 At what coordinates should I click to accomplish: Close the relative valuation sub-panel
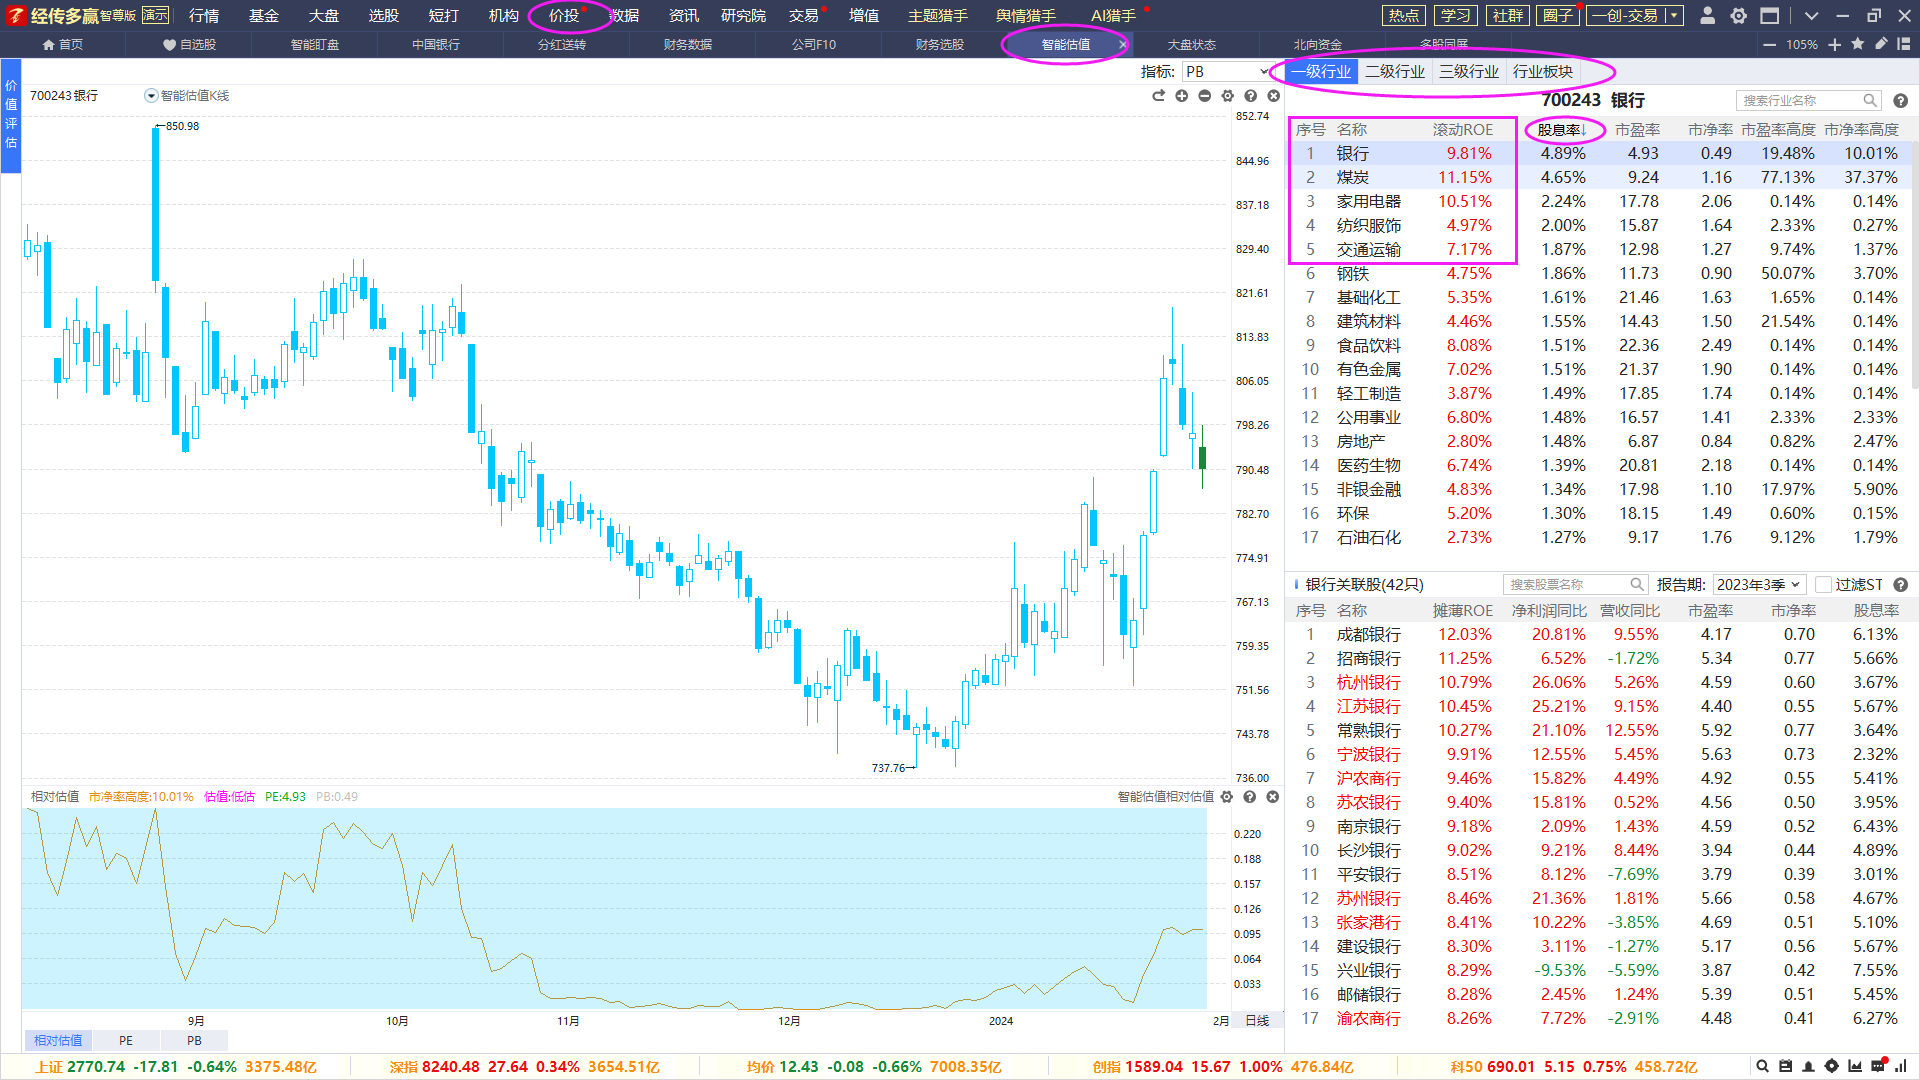1273,797
